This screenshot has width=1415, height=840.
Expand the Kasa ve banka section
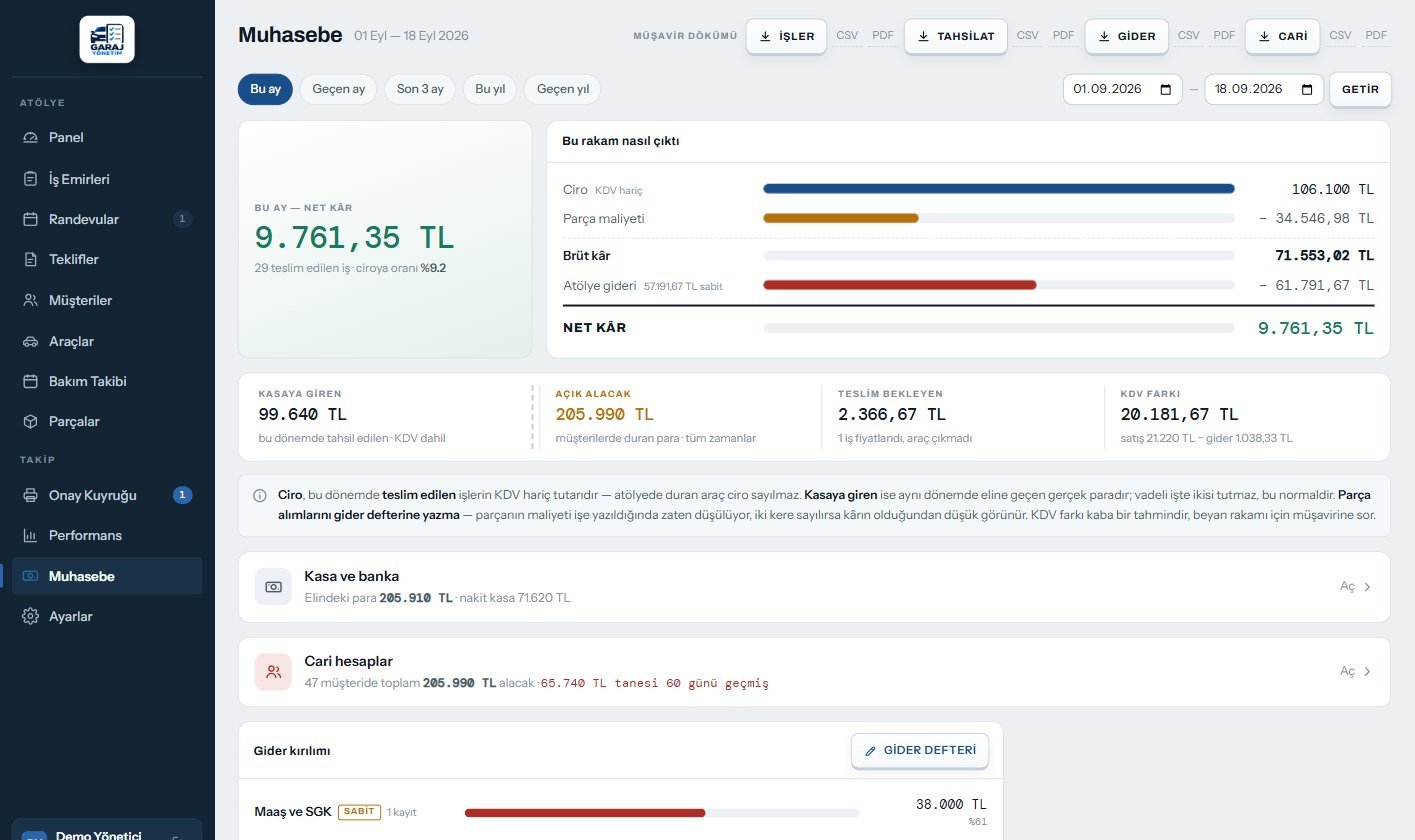pos(1356,587)
